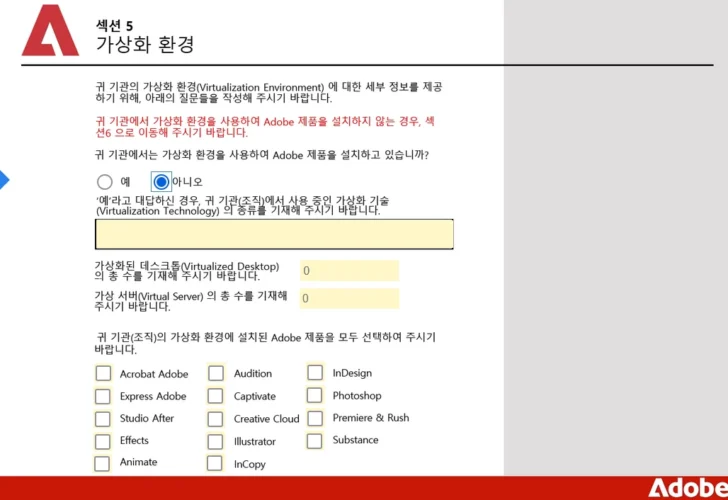Check the Acrobat Adobe checkbox
This screenshot has height=500, width=728.
pos(103,373)
